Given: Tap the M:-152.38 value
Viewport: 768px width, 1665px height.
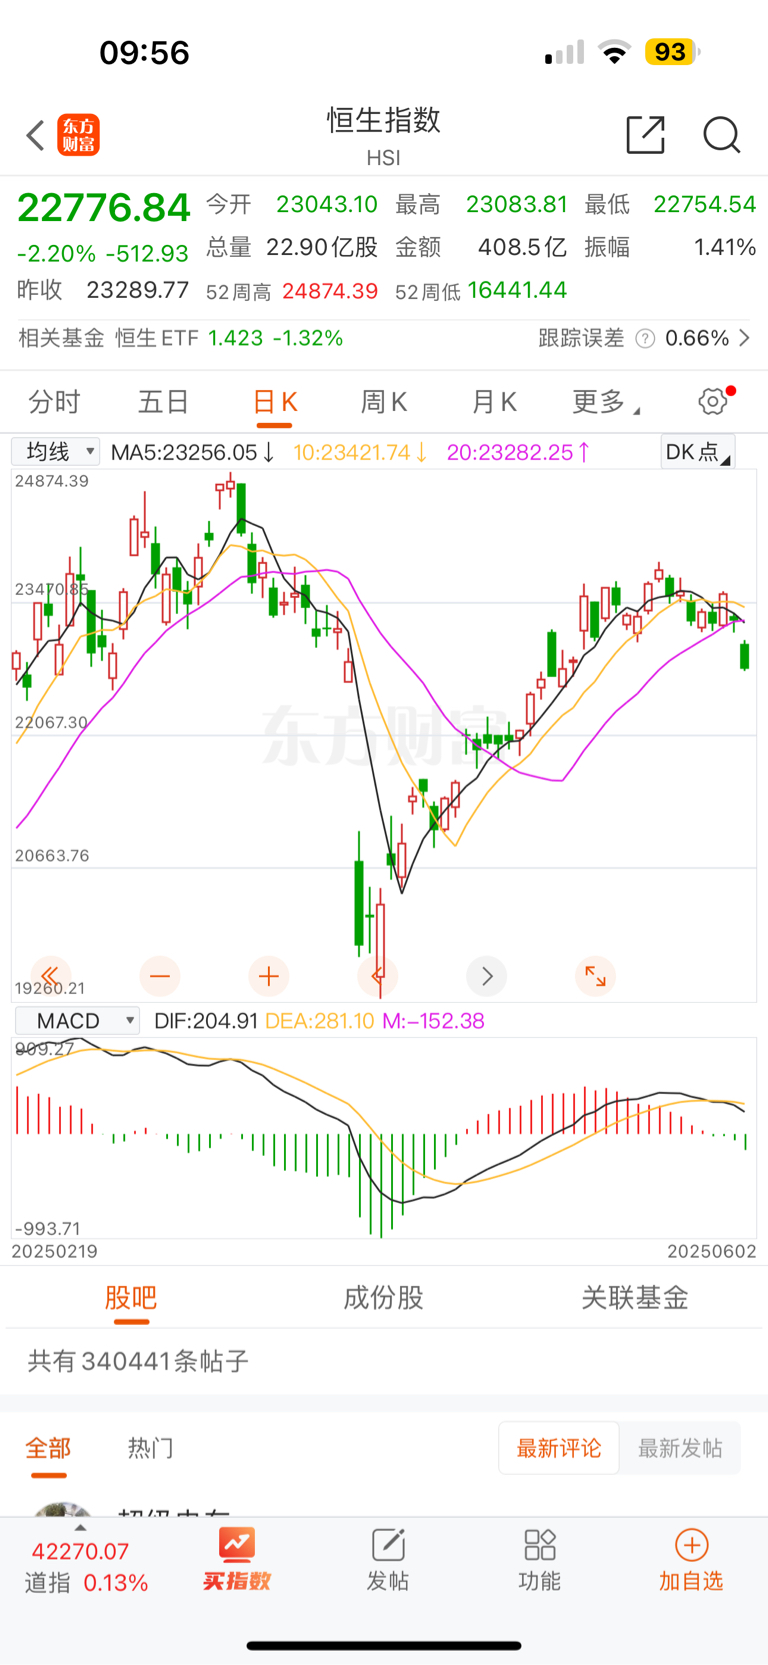Looking at the screenshot, I should coord(433,1021).
